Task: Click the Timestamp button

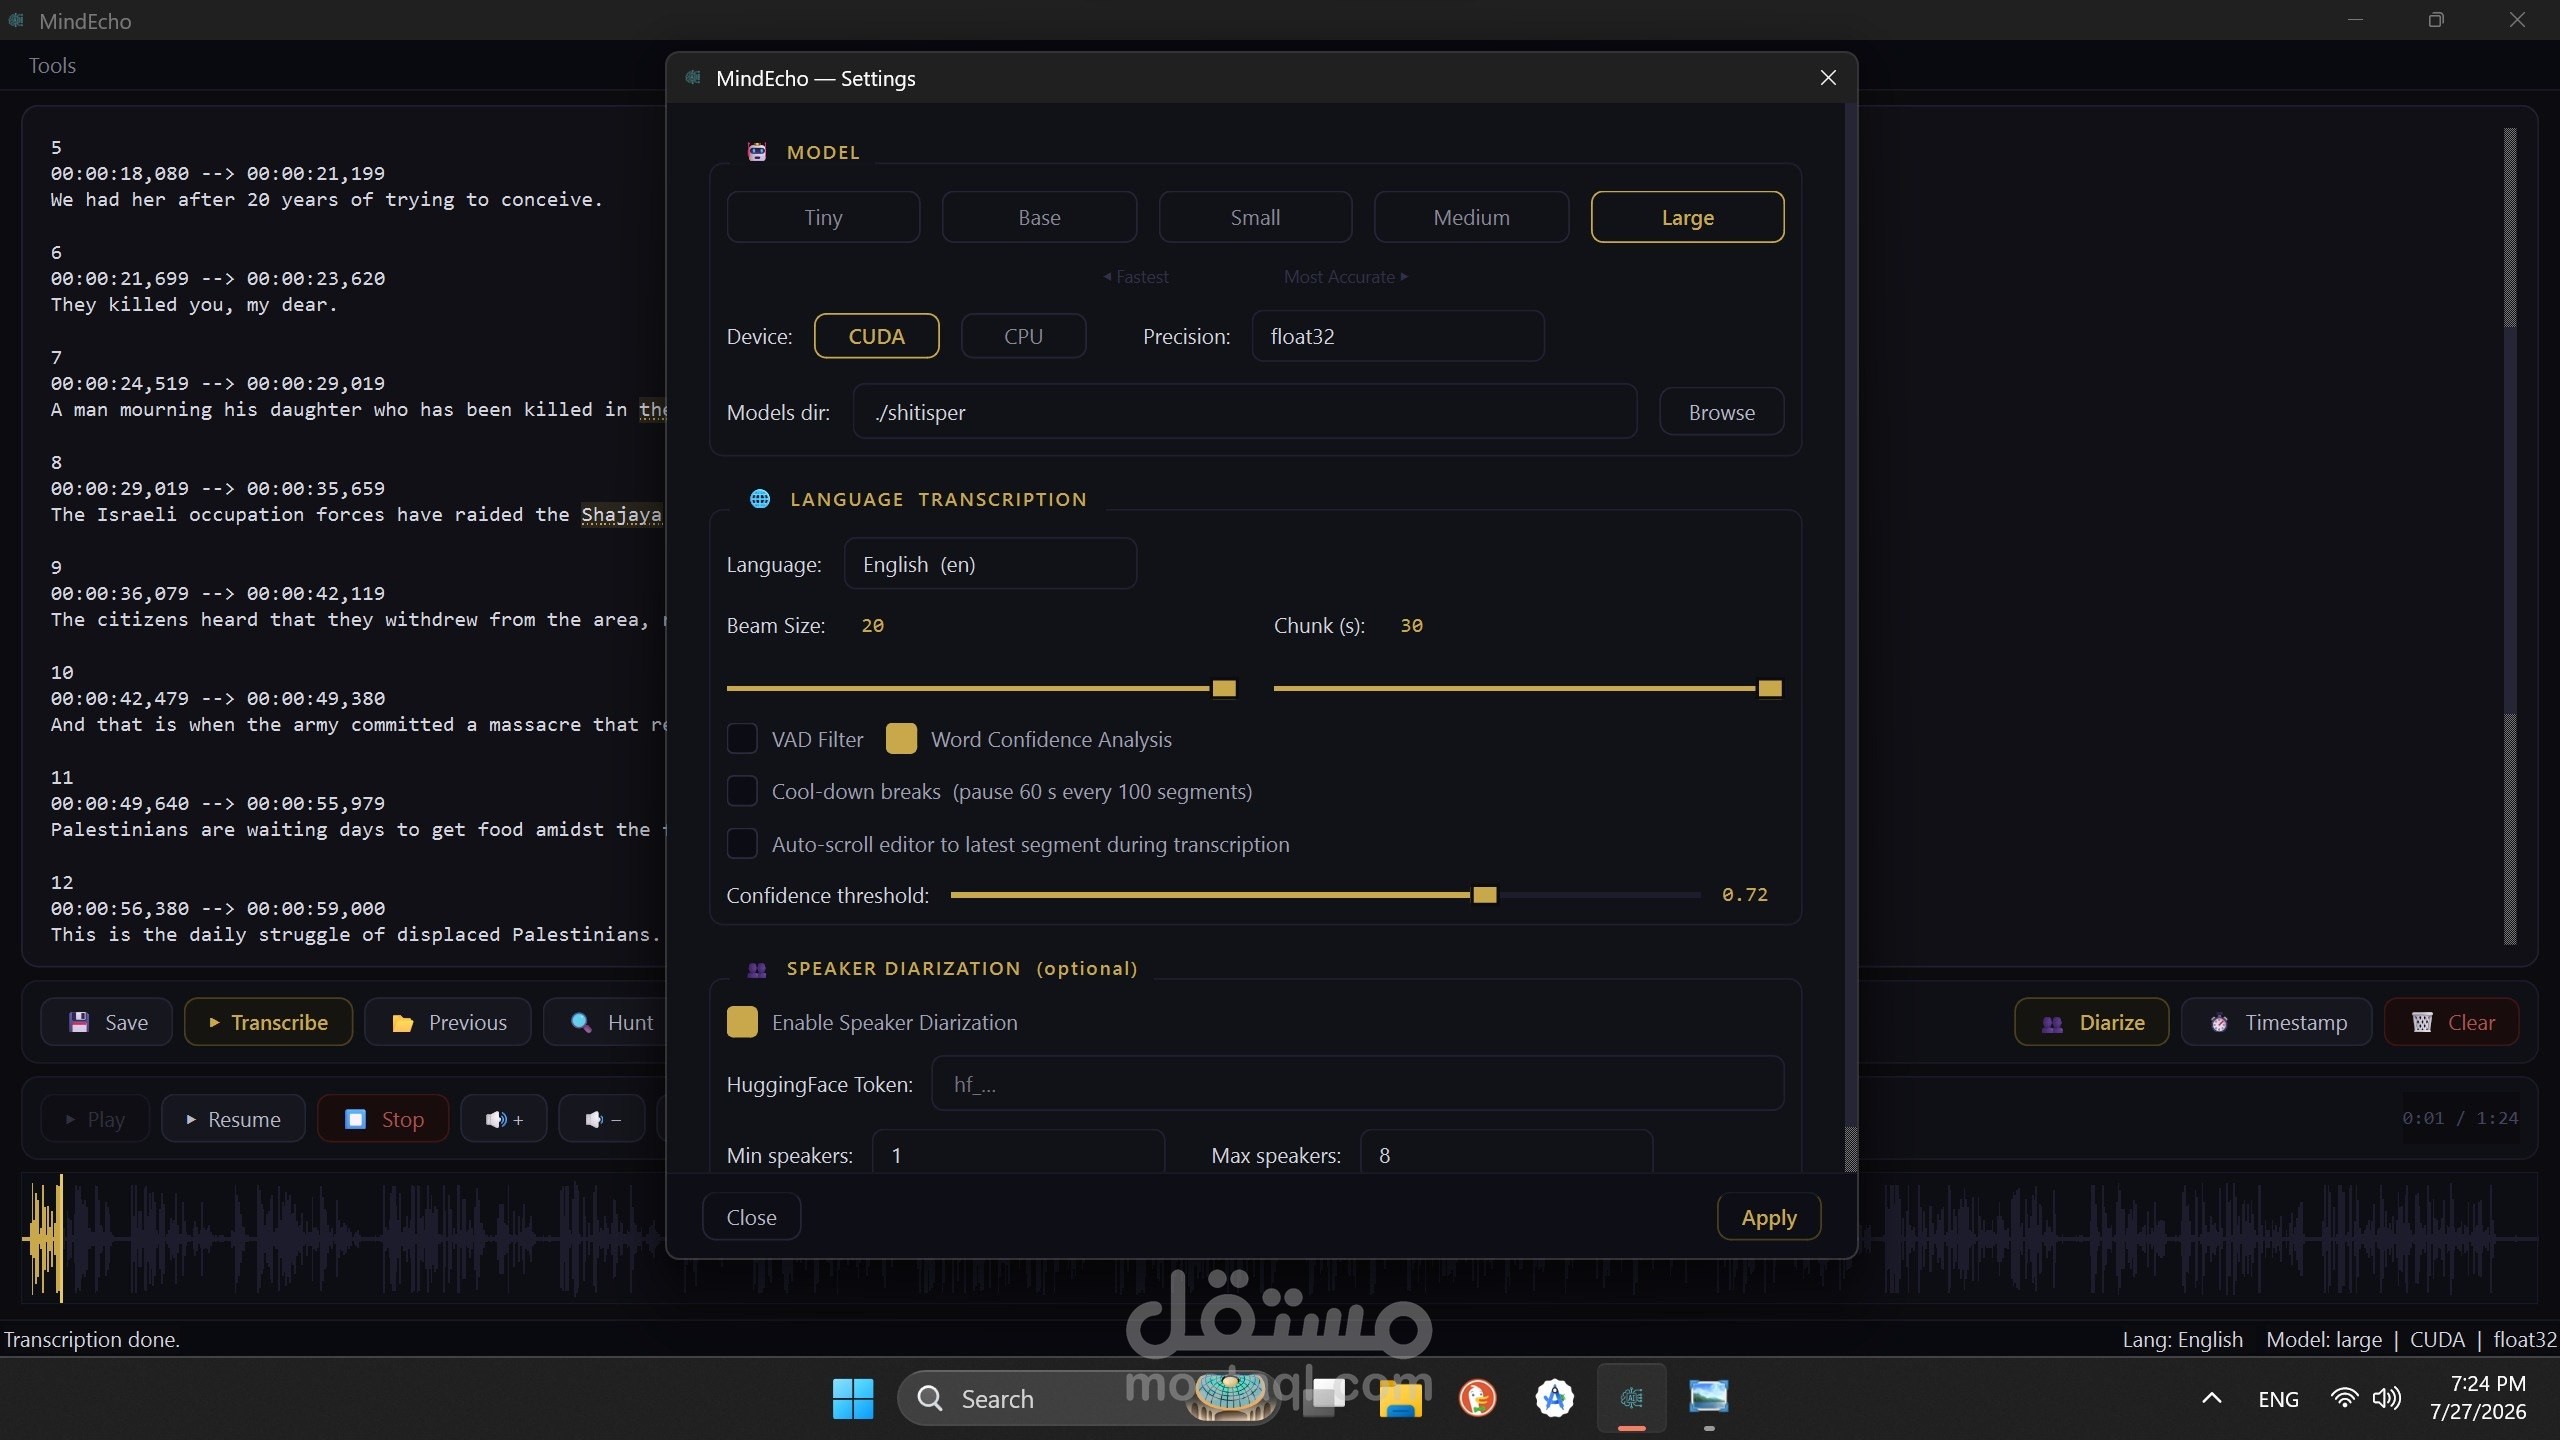Action: point(2276,1022)
